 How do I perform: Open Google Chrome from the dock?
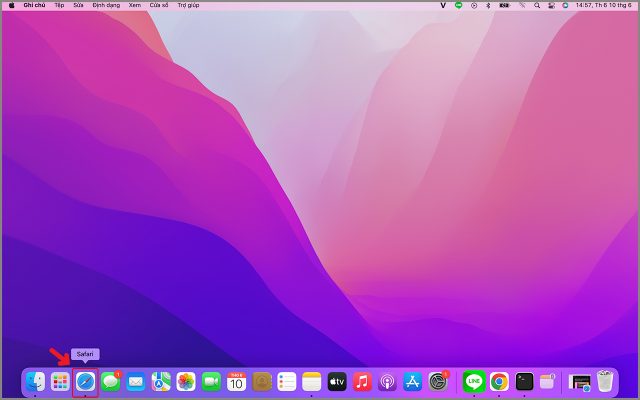499,381
